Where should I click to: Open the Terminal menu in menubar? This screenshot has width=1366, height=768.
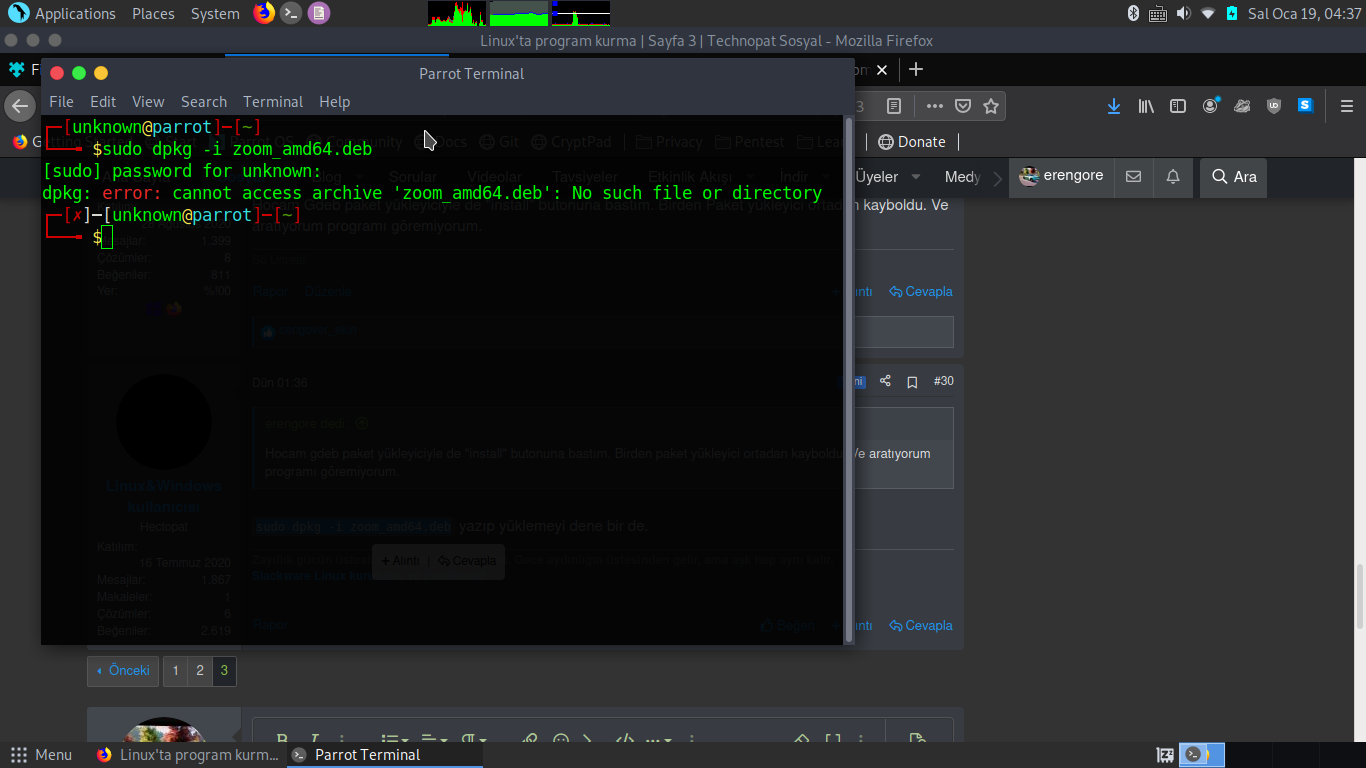tap(273, 102)
